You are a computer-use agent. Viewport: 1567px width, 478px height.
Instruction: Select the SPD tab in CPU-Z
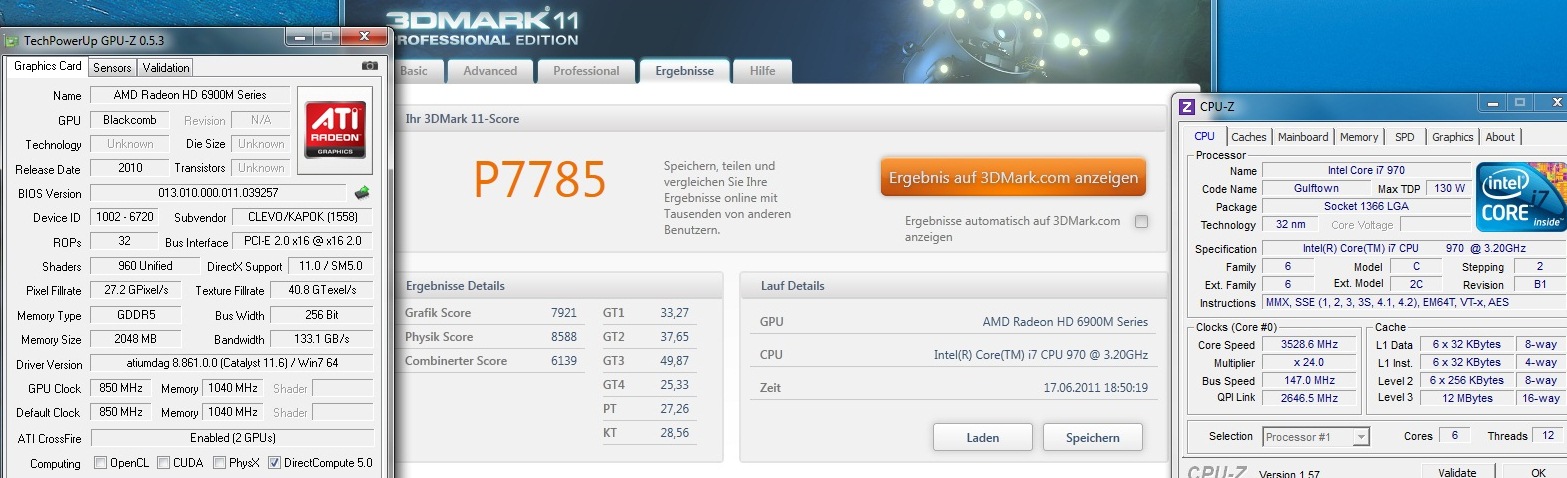[x=1404, y=137]
